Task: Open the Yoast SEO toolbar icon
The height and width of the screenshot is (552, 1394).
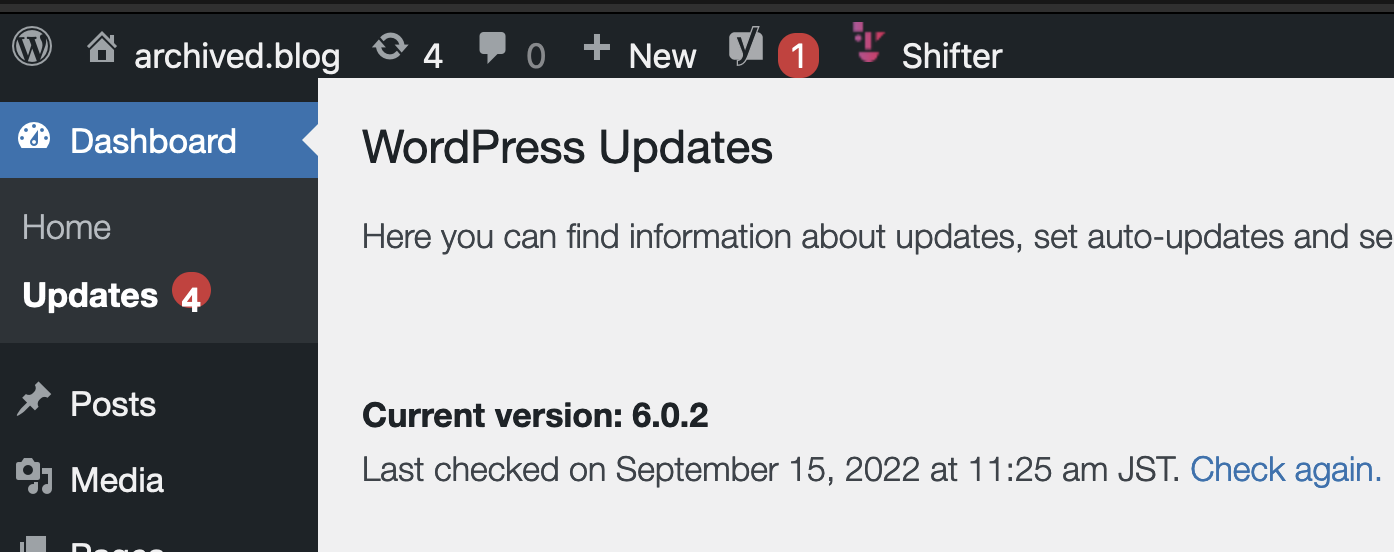Action: pos(746,47)
